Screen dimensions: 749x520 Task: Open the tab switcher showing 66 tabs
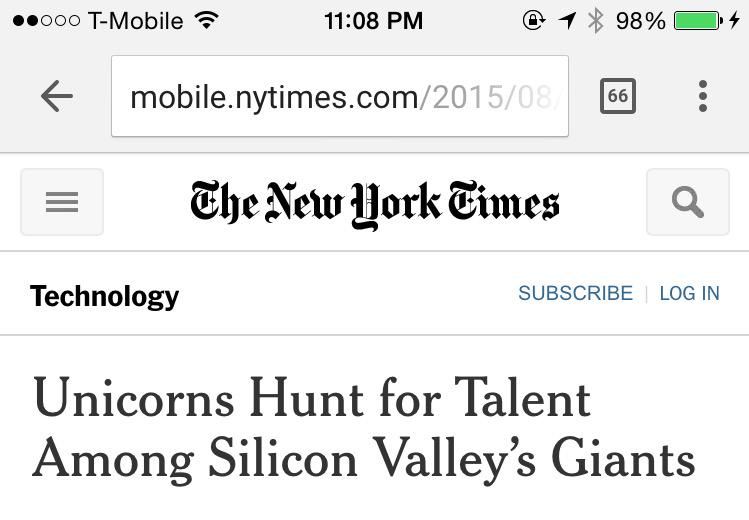pos(617,96)
